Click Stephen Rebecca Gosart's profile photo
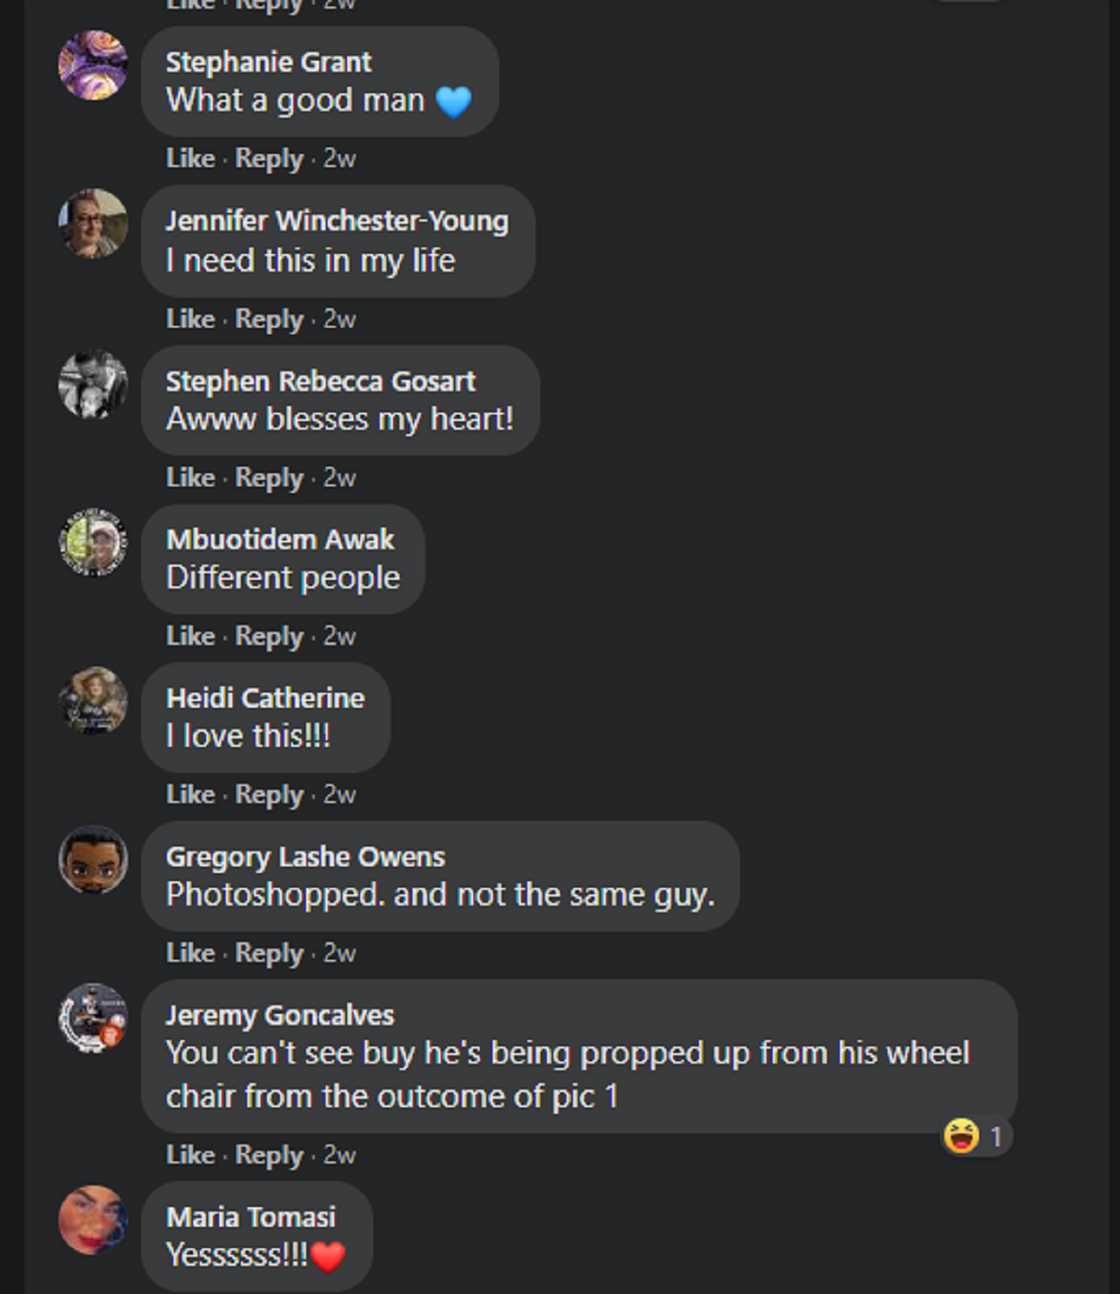The image size is (1120, 1294). (x=93, y=384)
